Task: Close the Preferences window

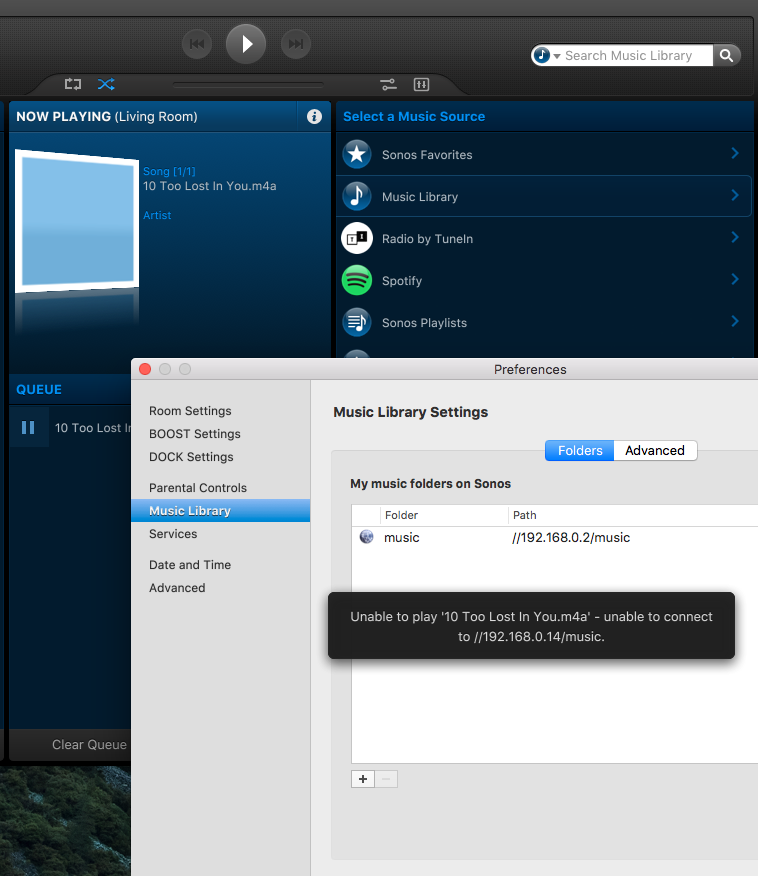Action: tap(145, 369)
